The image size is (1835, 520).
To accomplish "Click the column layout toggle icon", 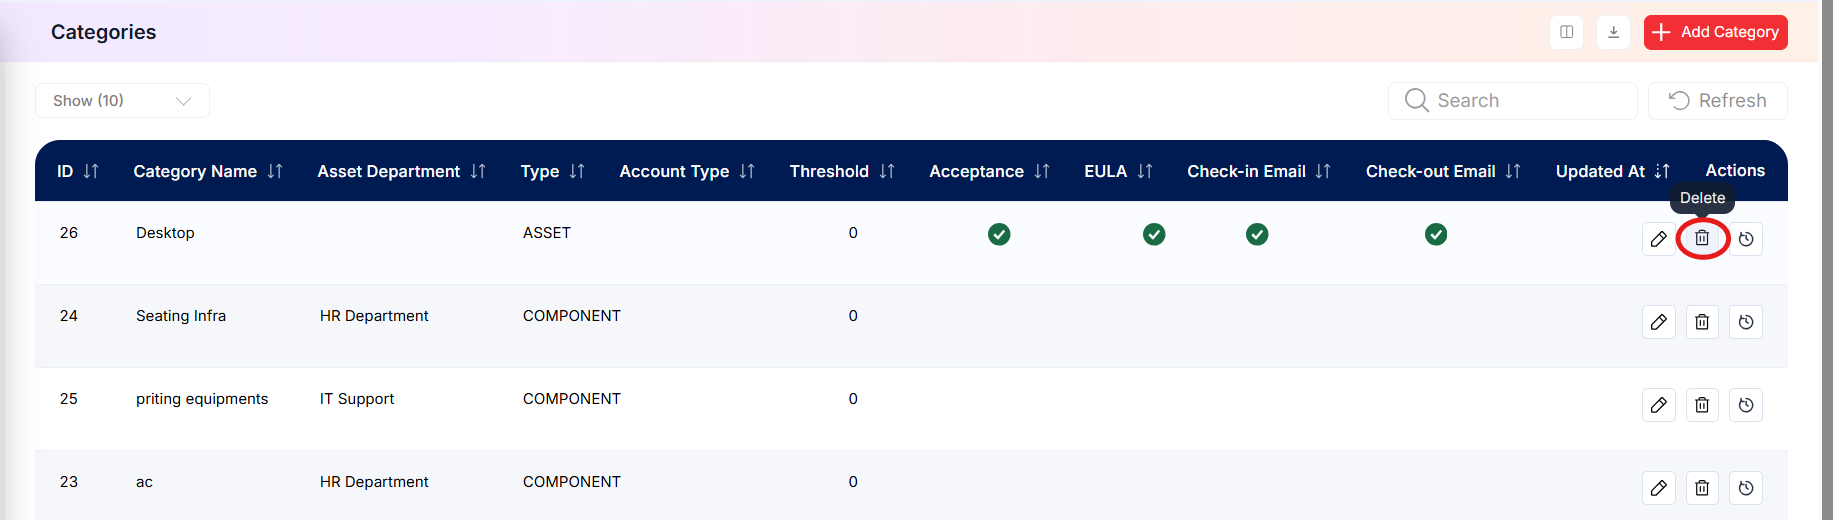I will (x=1566, y=32).
